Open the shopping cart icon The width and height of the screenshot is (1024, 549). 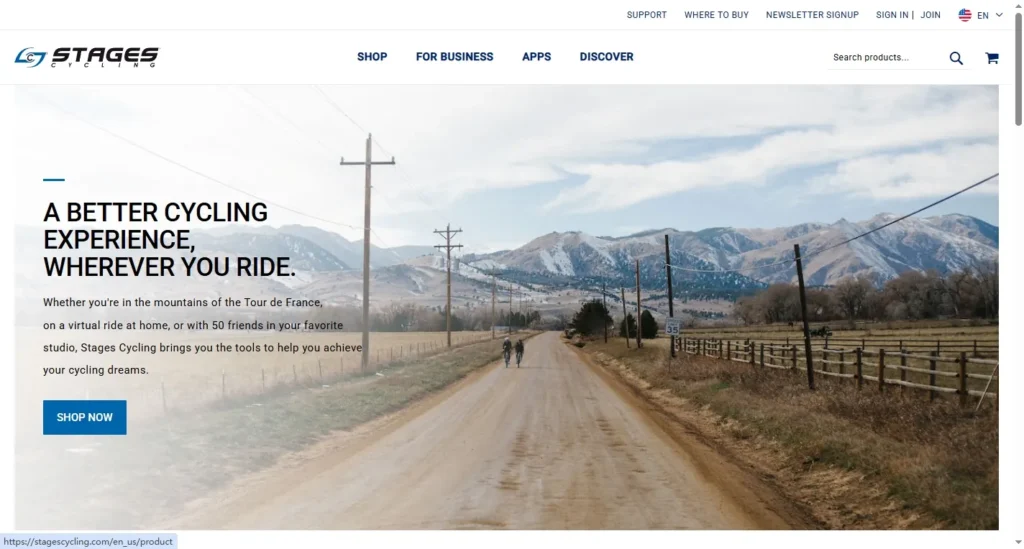(992, 58)
